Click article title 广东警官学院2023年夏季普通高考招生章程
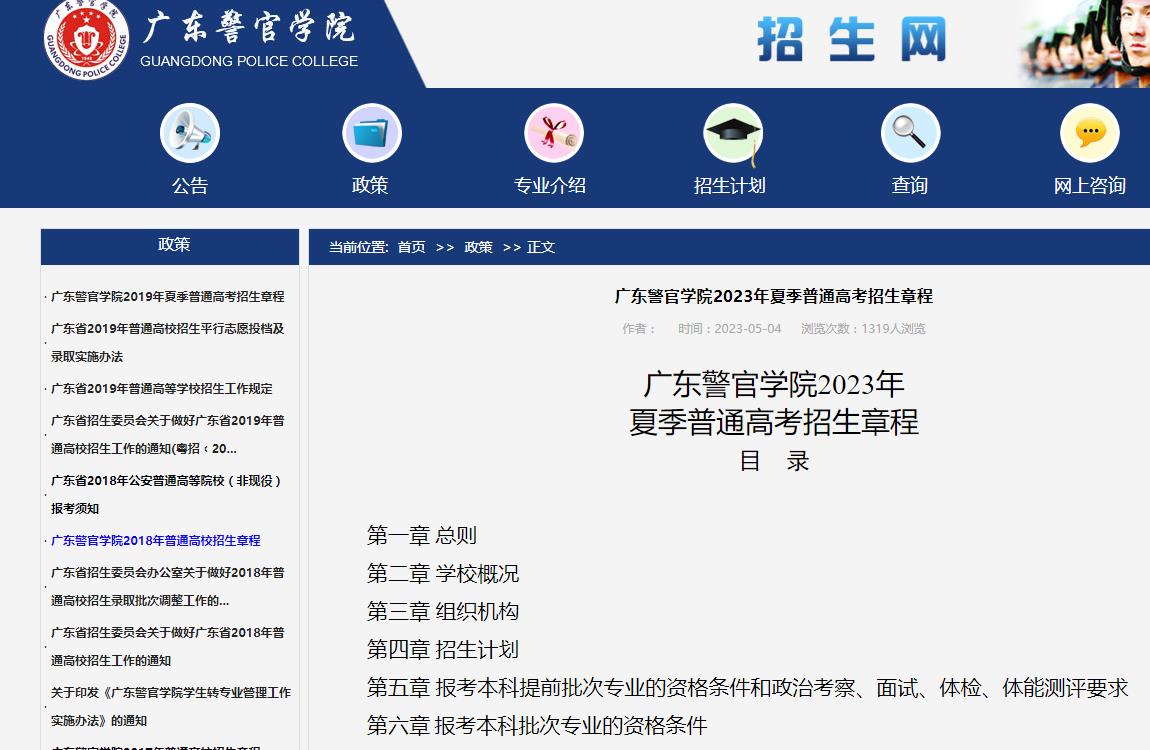Viewport: 1150px width, 750px height. 773,296
